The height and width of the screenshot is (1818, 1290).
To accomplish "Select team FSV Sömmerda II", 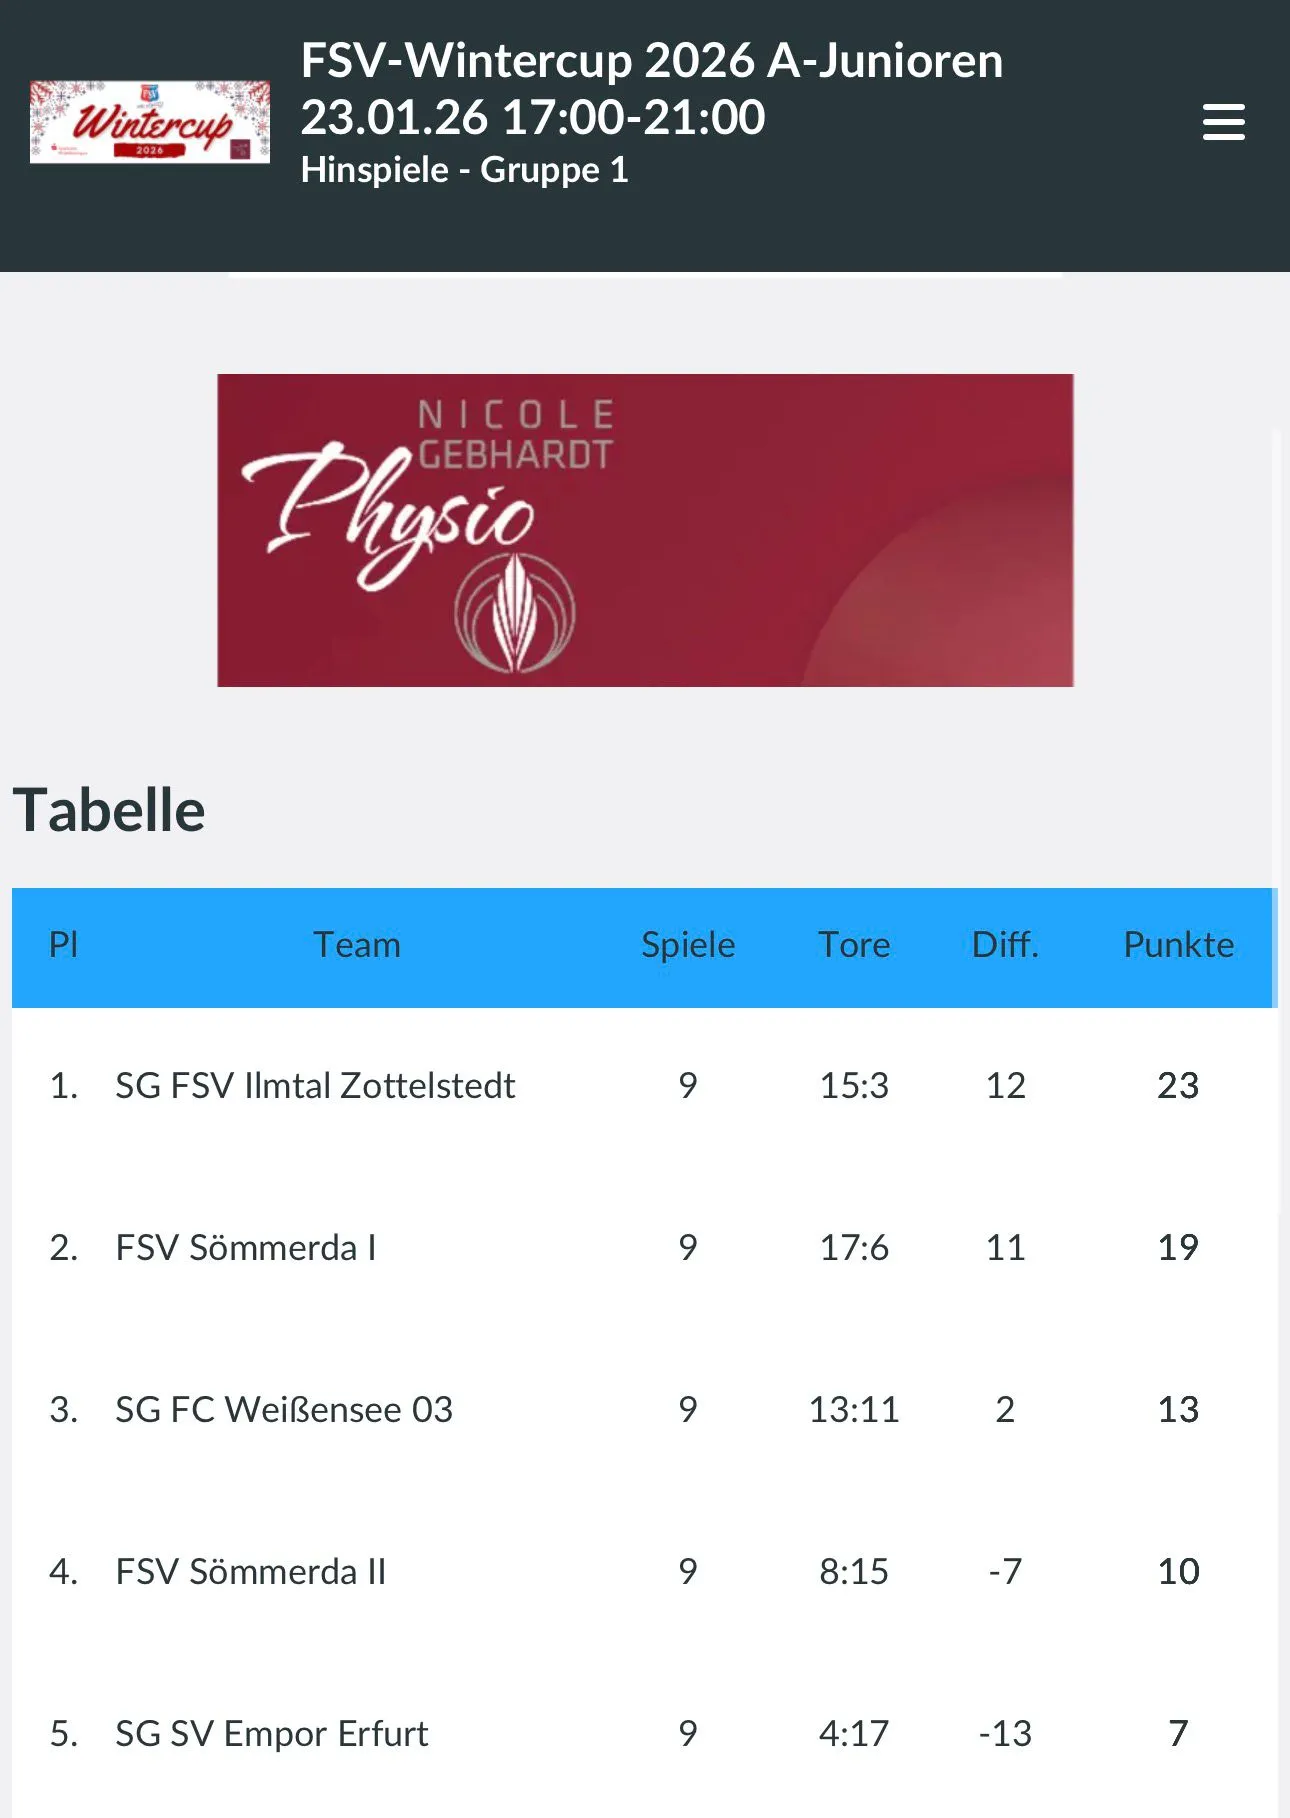I will pos(250,1572).
